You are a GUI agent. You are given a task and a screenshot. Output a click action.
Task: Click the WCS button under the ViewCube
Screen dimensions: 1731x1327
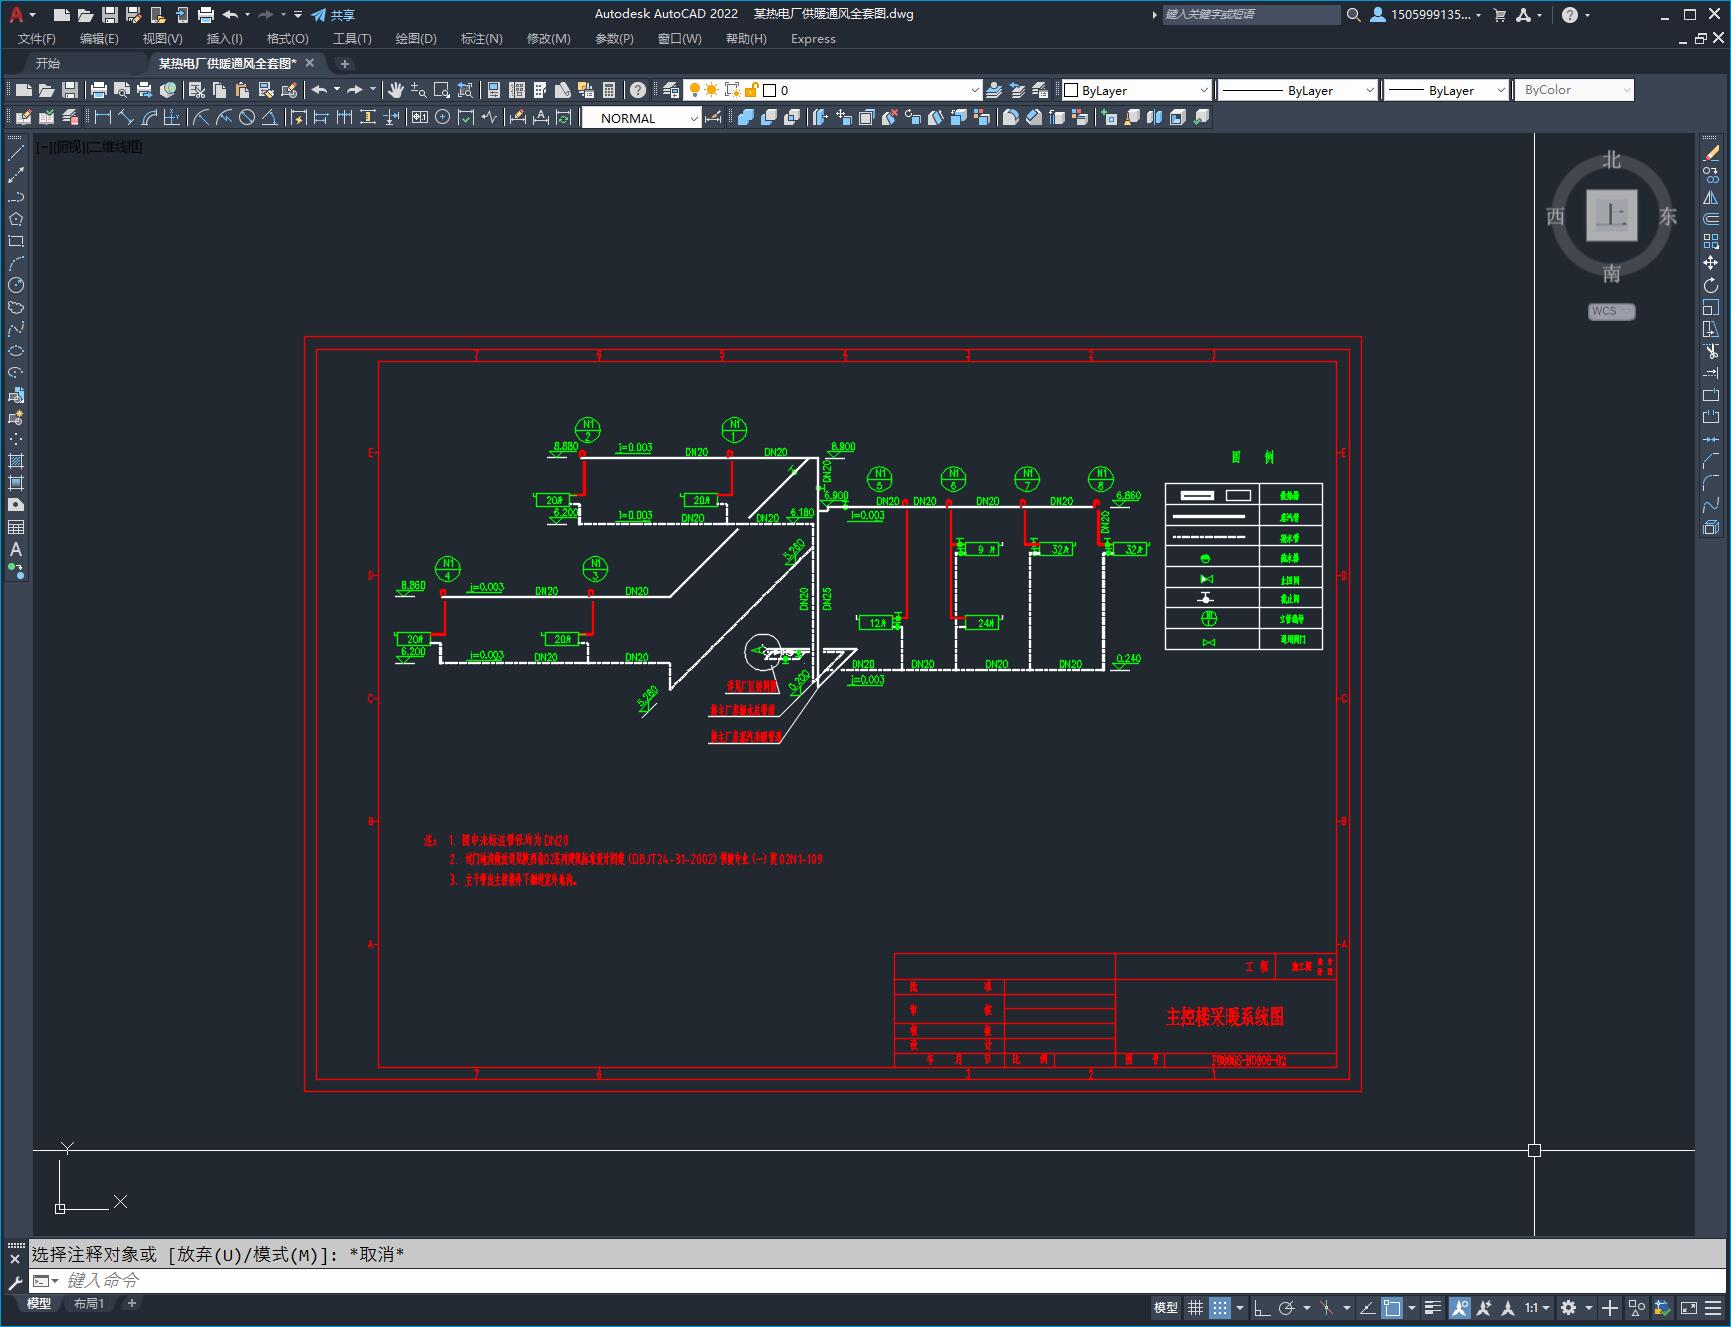coord(1611,311)
